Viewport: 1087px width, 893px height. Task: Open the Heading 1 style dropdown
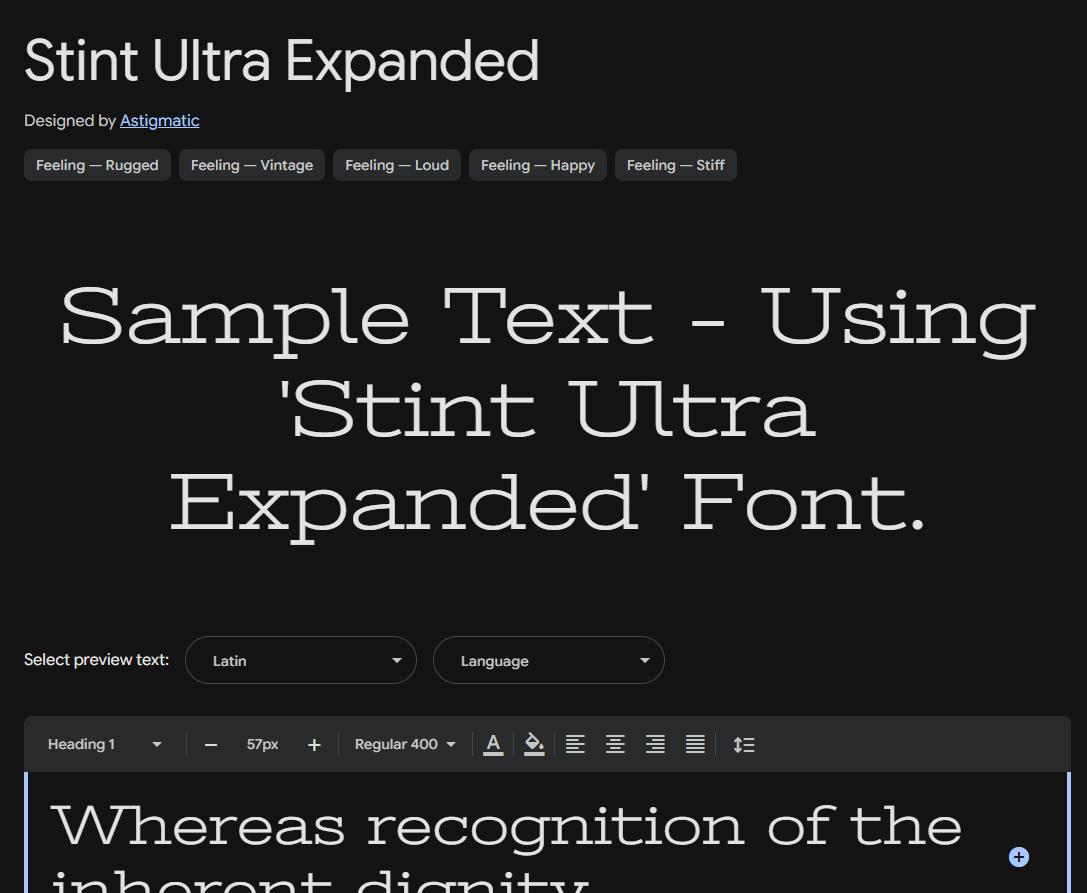(x=104, y=744)
